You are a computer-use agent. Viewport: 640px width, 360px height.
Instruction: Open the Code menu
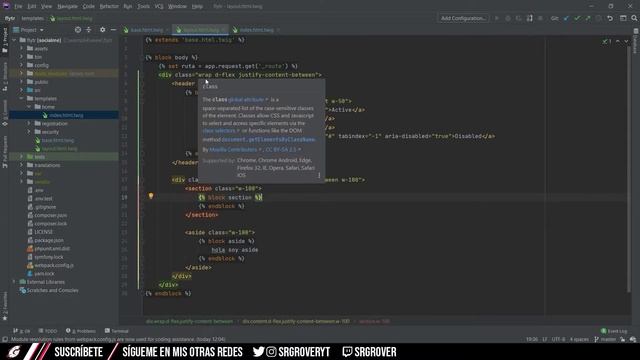(x=89, y=7)
